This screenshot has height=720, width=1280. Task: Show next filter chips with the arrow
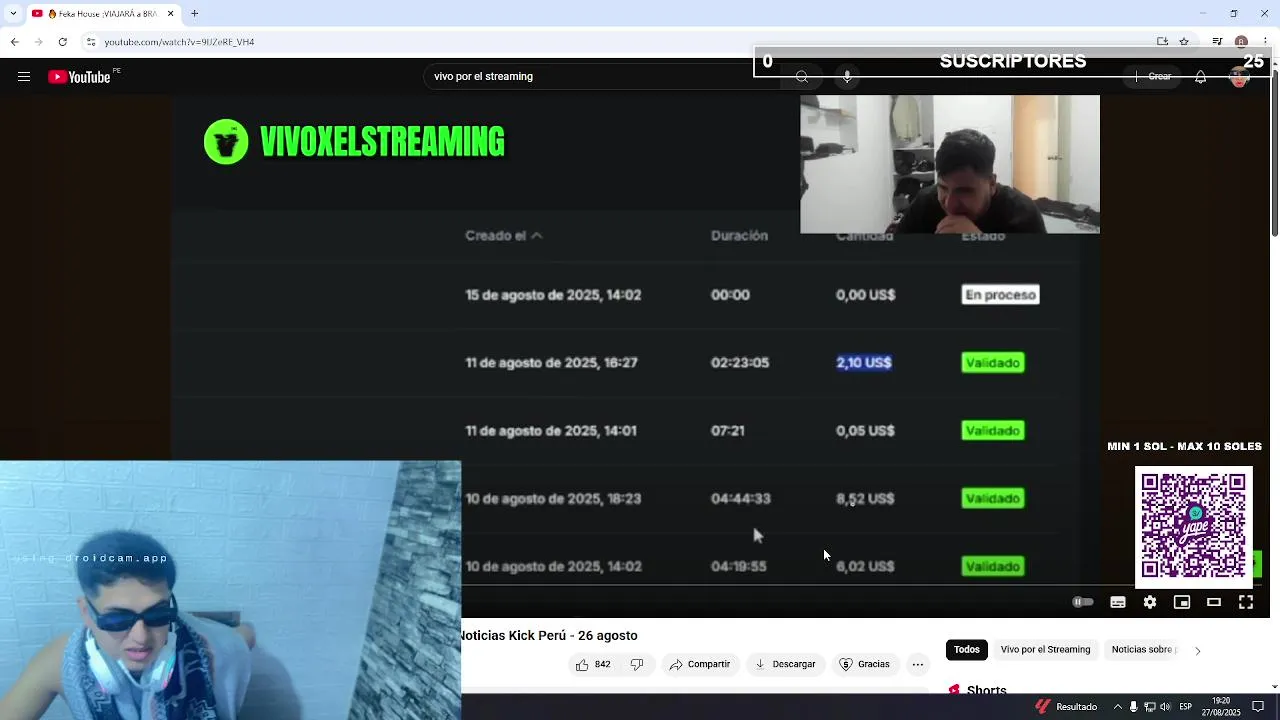click(1197, 650)
